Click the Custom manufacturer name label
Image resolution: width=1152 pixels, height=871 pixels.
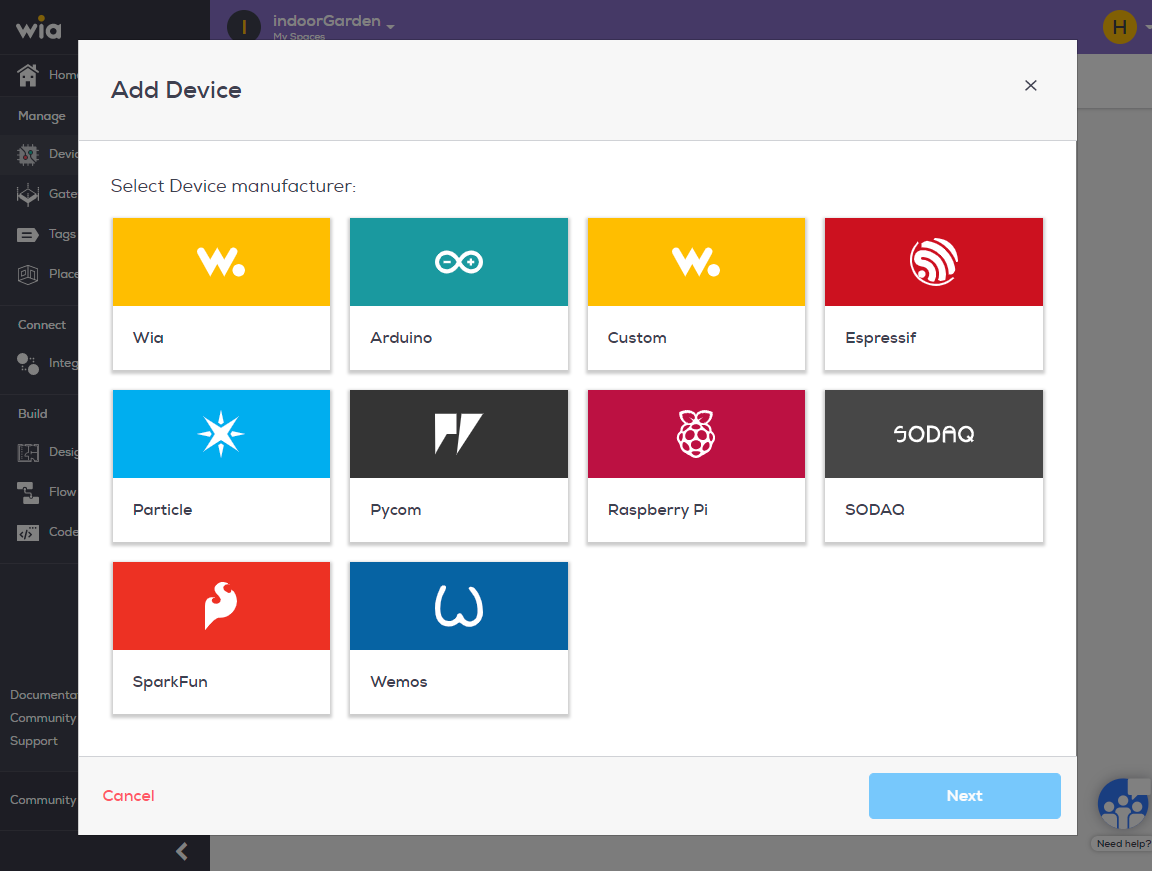point(637,338)
